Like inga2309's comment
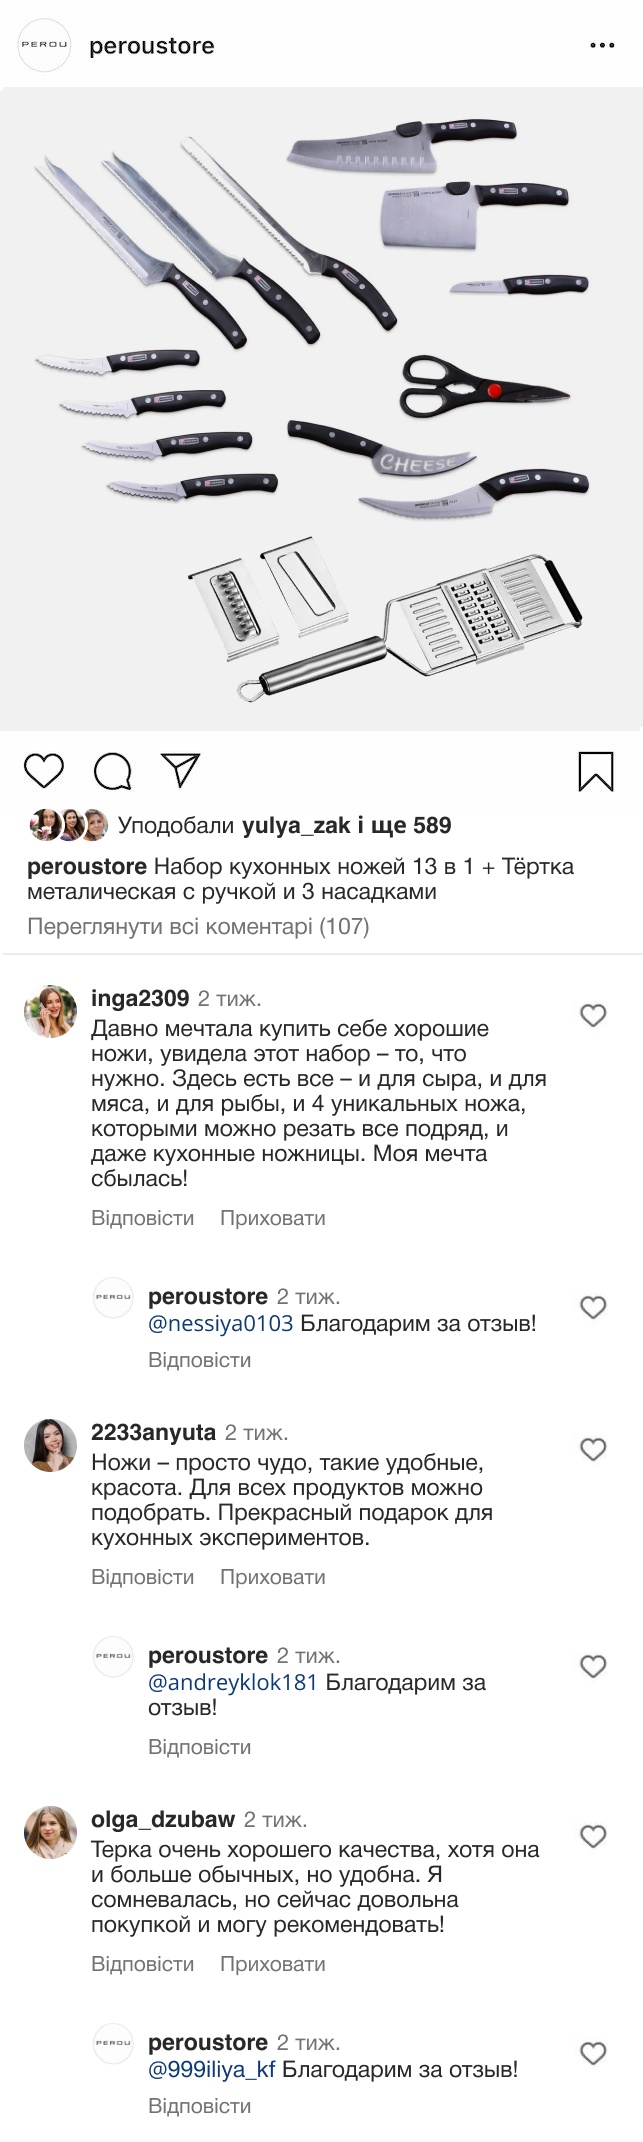This screenshot has width=643, height=2142. tap(593, 1015)
